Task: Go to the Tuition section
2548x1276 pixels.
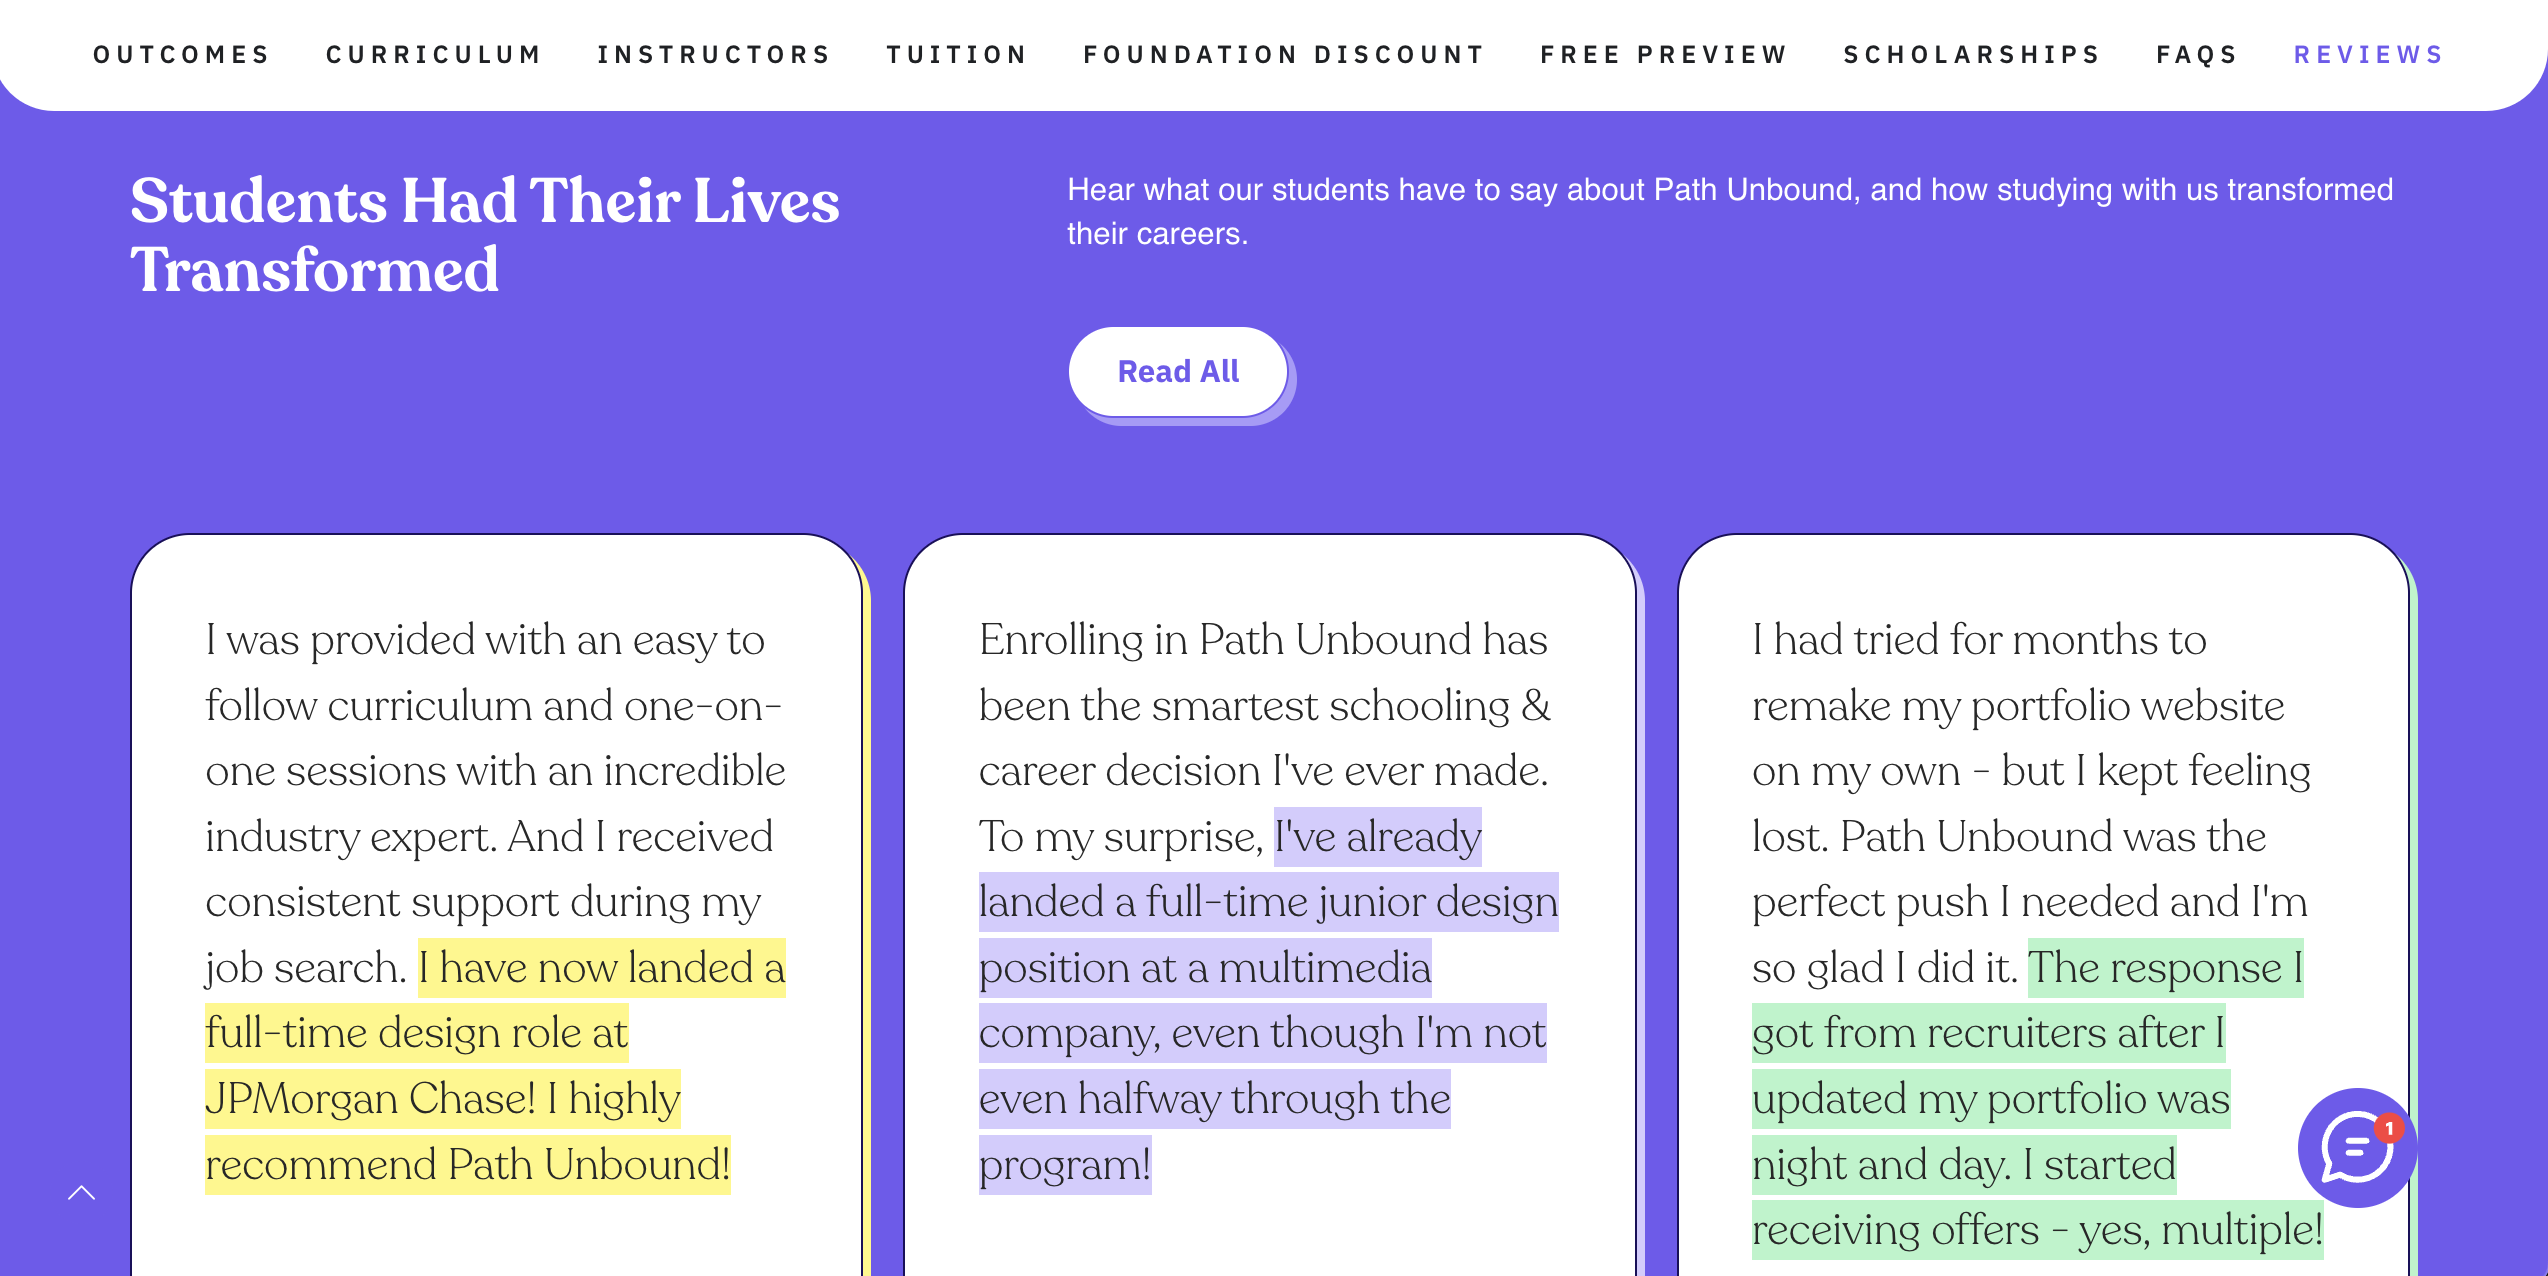Action: [x=956, y=54]
